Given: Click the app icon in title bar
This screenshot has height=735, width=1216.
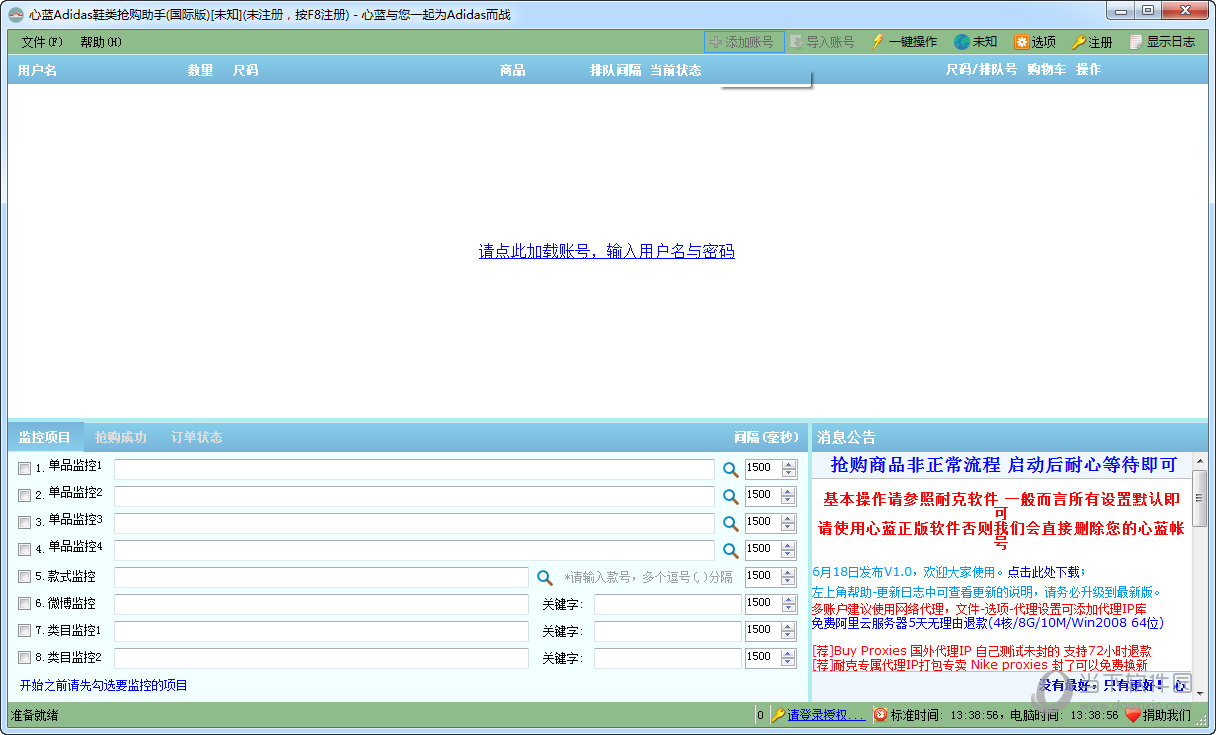Looking at the screenshot, I should (x=16, y=14).
